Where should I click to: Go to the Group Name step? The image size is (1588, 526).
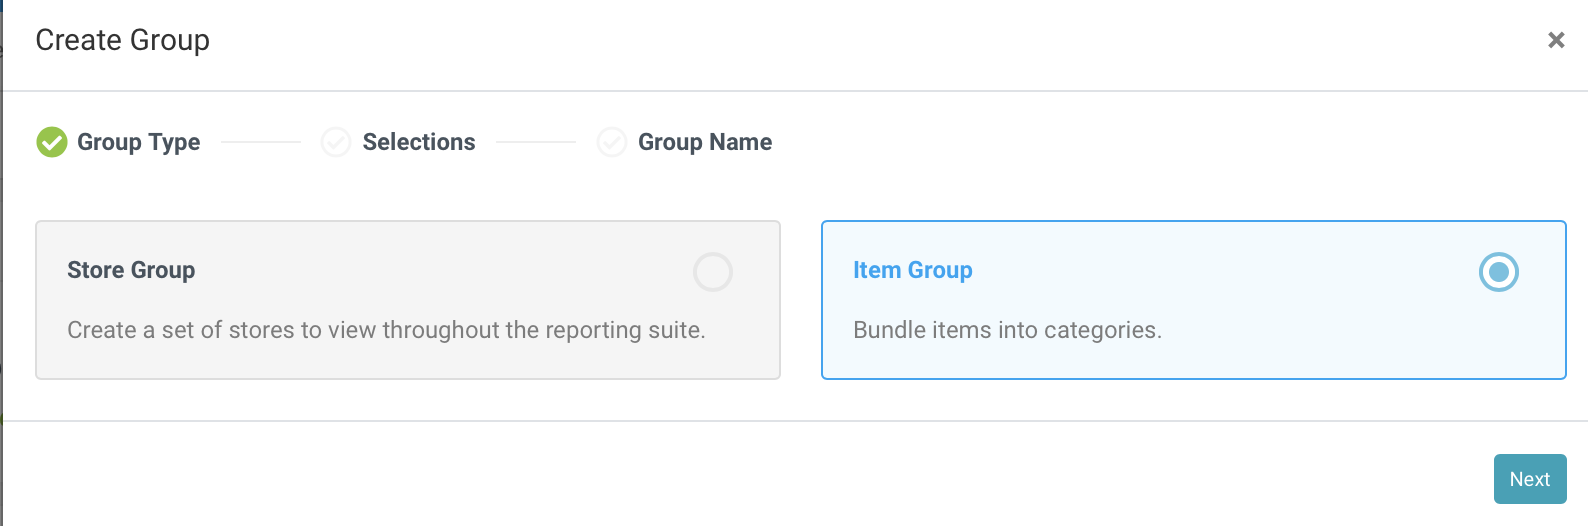705,142
